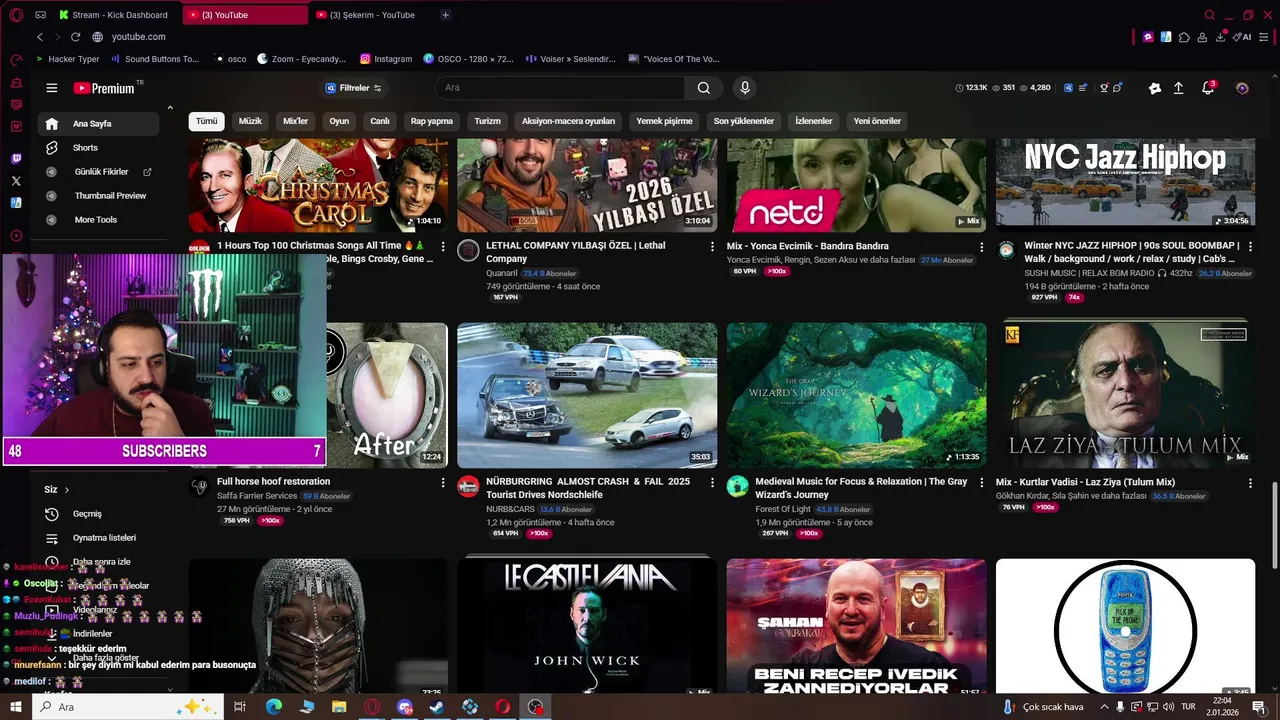Open the Geçmiş history entry

[x=98, y=514]
